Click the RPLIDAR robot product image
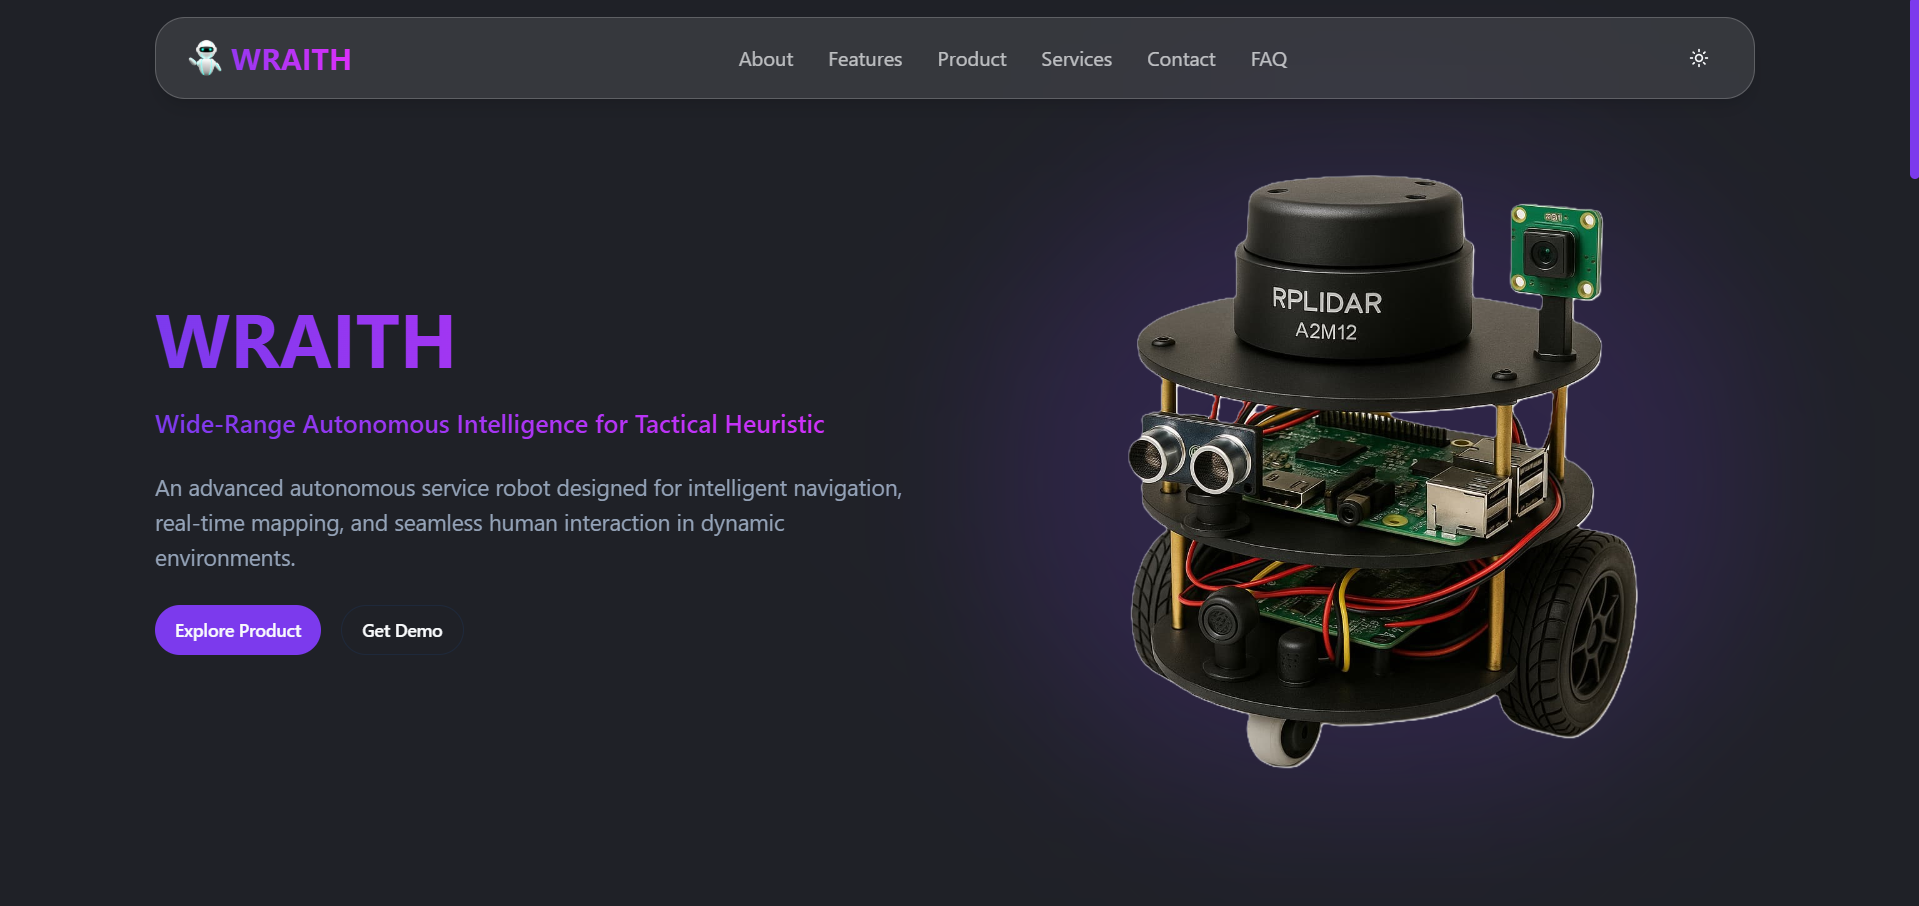The width and height of the screenshot is (1919, 906). click(1383, 470)
